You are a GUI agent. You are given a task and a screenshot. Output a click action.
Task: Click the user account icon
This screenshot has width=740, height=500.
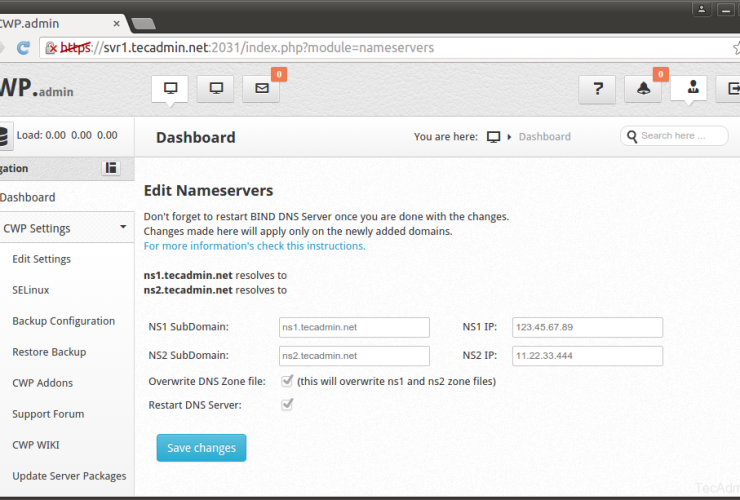689,88
